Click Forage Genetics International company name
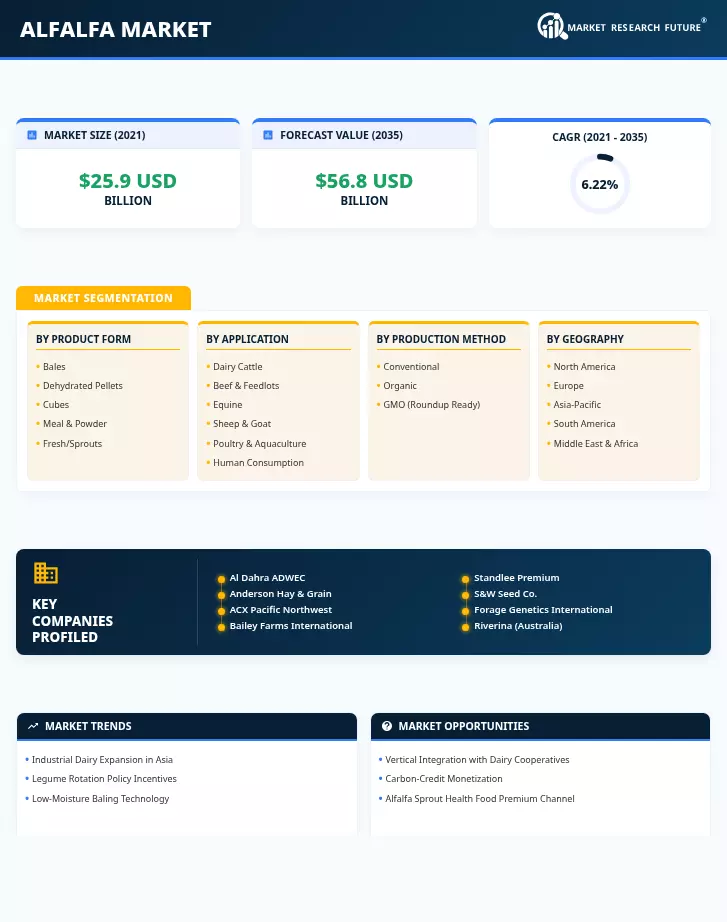The image size is (727, 922). pos(543,610)
